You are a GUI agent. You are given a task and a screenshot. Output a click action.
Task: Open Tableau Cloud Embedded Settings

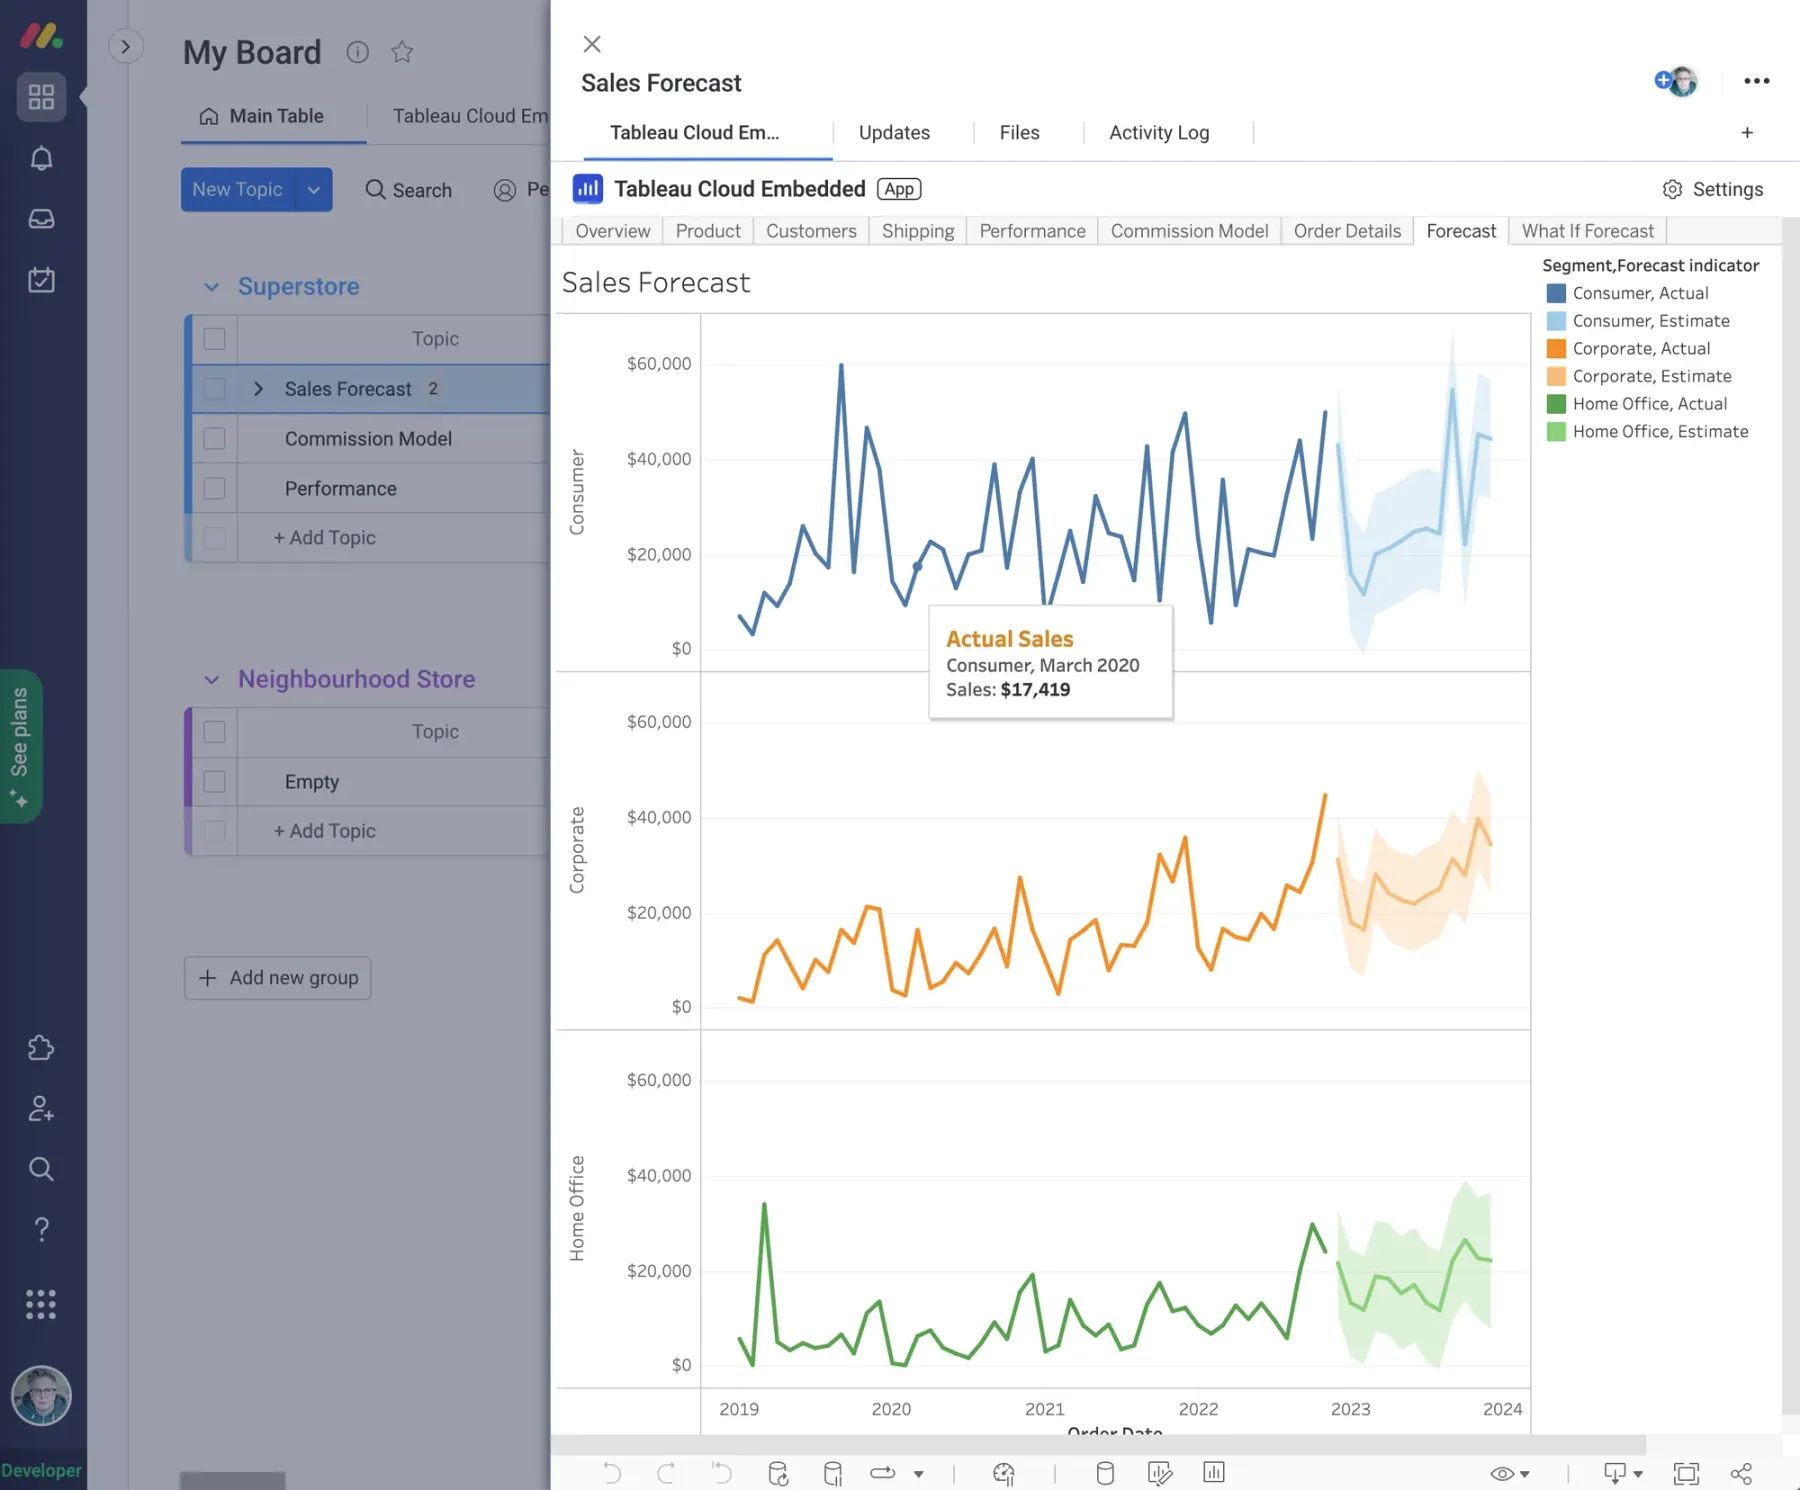(x=1713, y=189)
